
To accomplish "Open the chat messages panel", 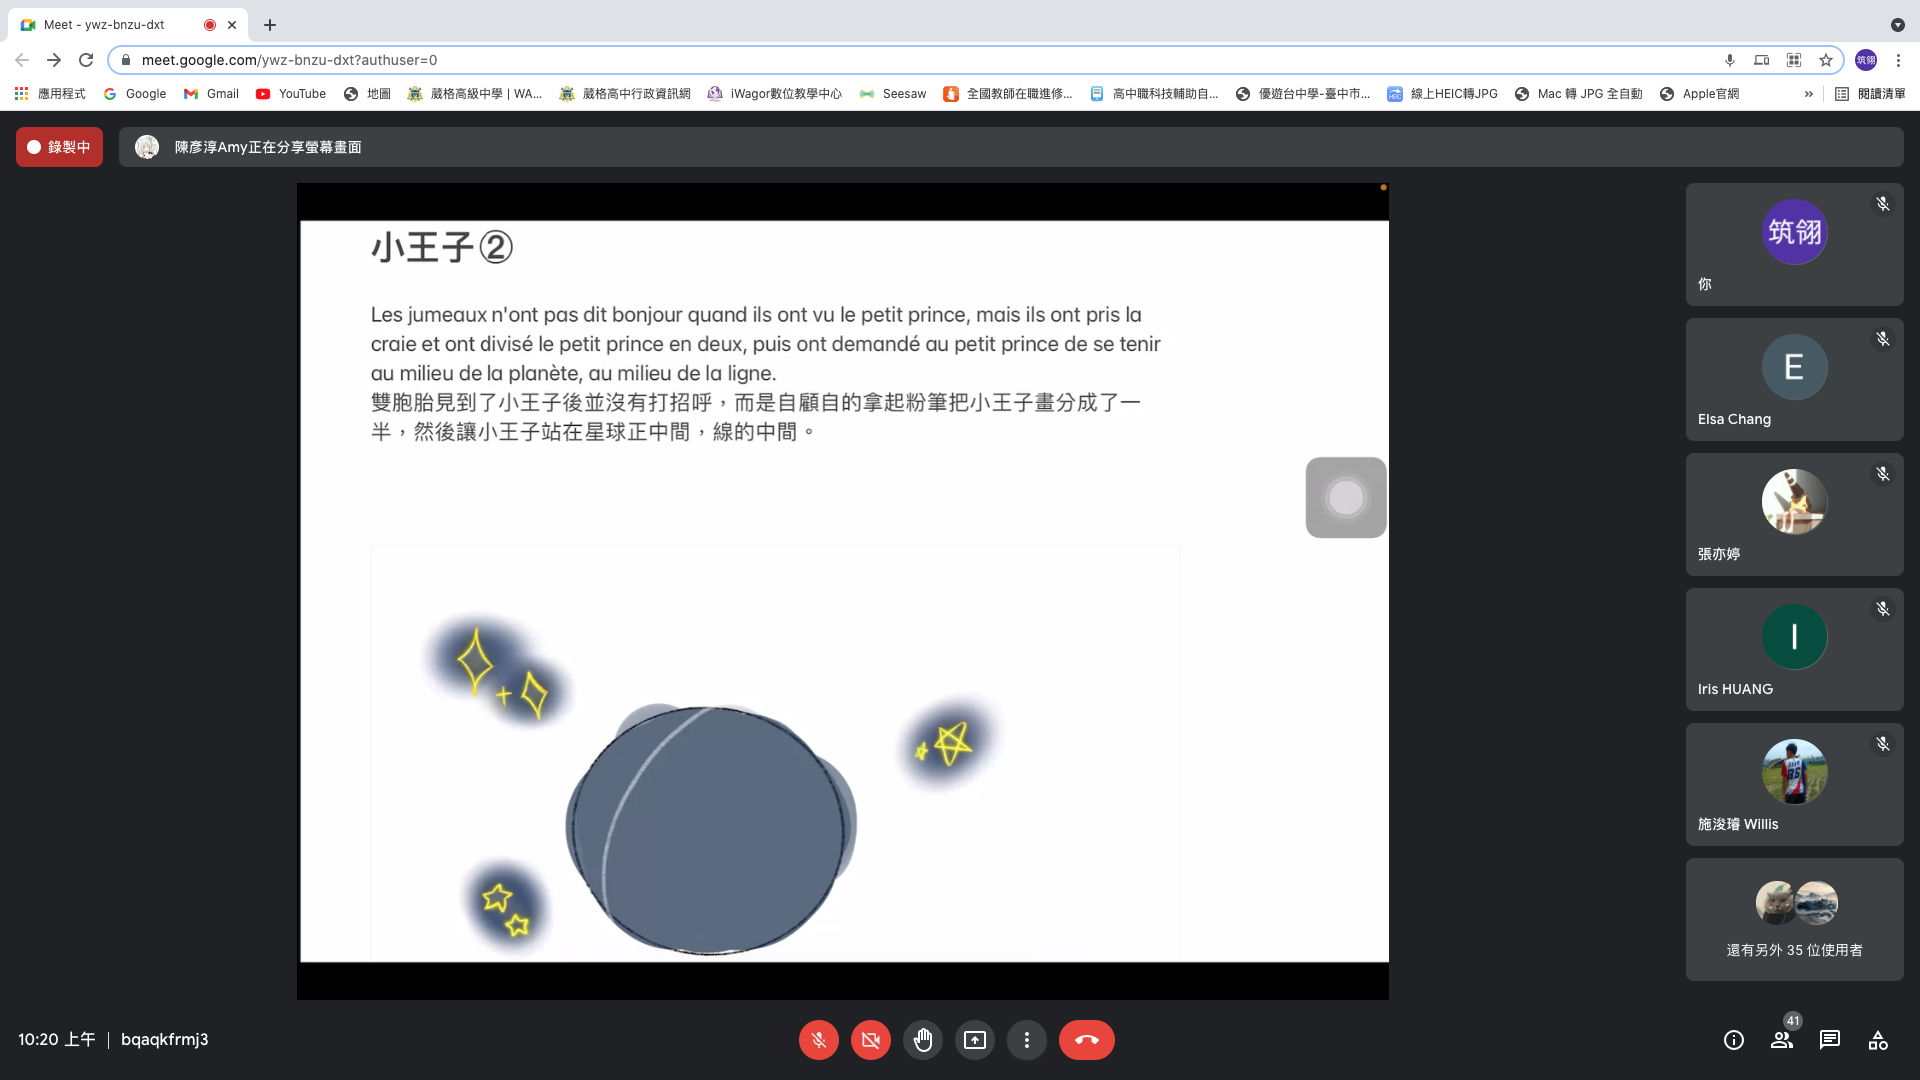I will click(x=1830, y=1040).
